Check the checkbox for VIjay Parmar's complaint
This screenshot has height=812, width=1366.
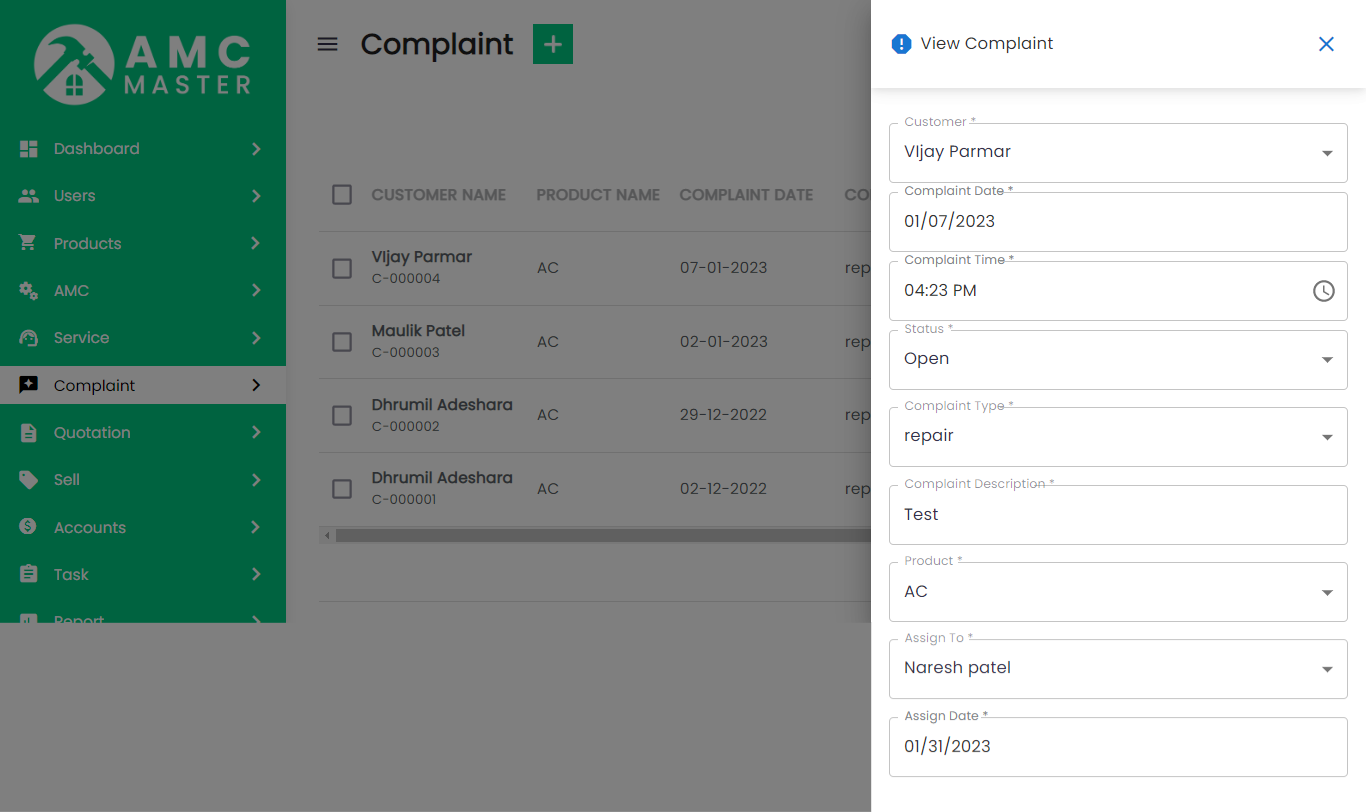point(341,268)
